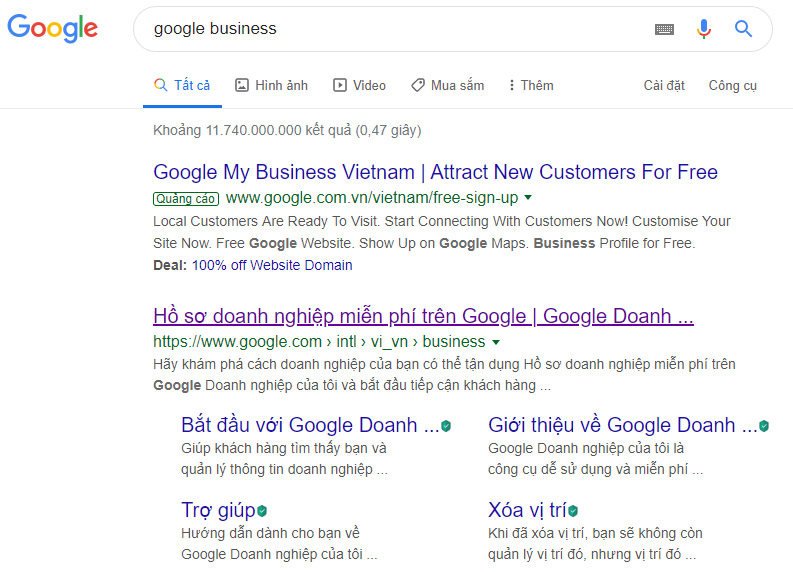This screenshot has height=572, width=793.
Task: Click snippet 'Giúp khách hàng tìm thấy bạn và'
Action: point(284,448)
